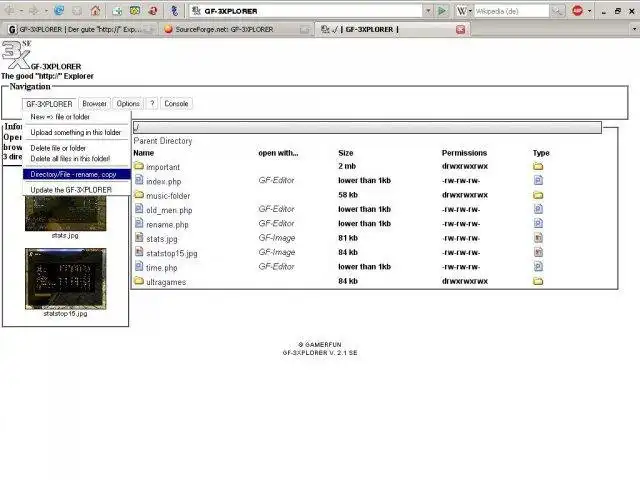Image resolution: width=640 pixels, height=480 pixels.
Task: Click the stats.jpg preview thumbnail
Action: [x=65, y=213]
